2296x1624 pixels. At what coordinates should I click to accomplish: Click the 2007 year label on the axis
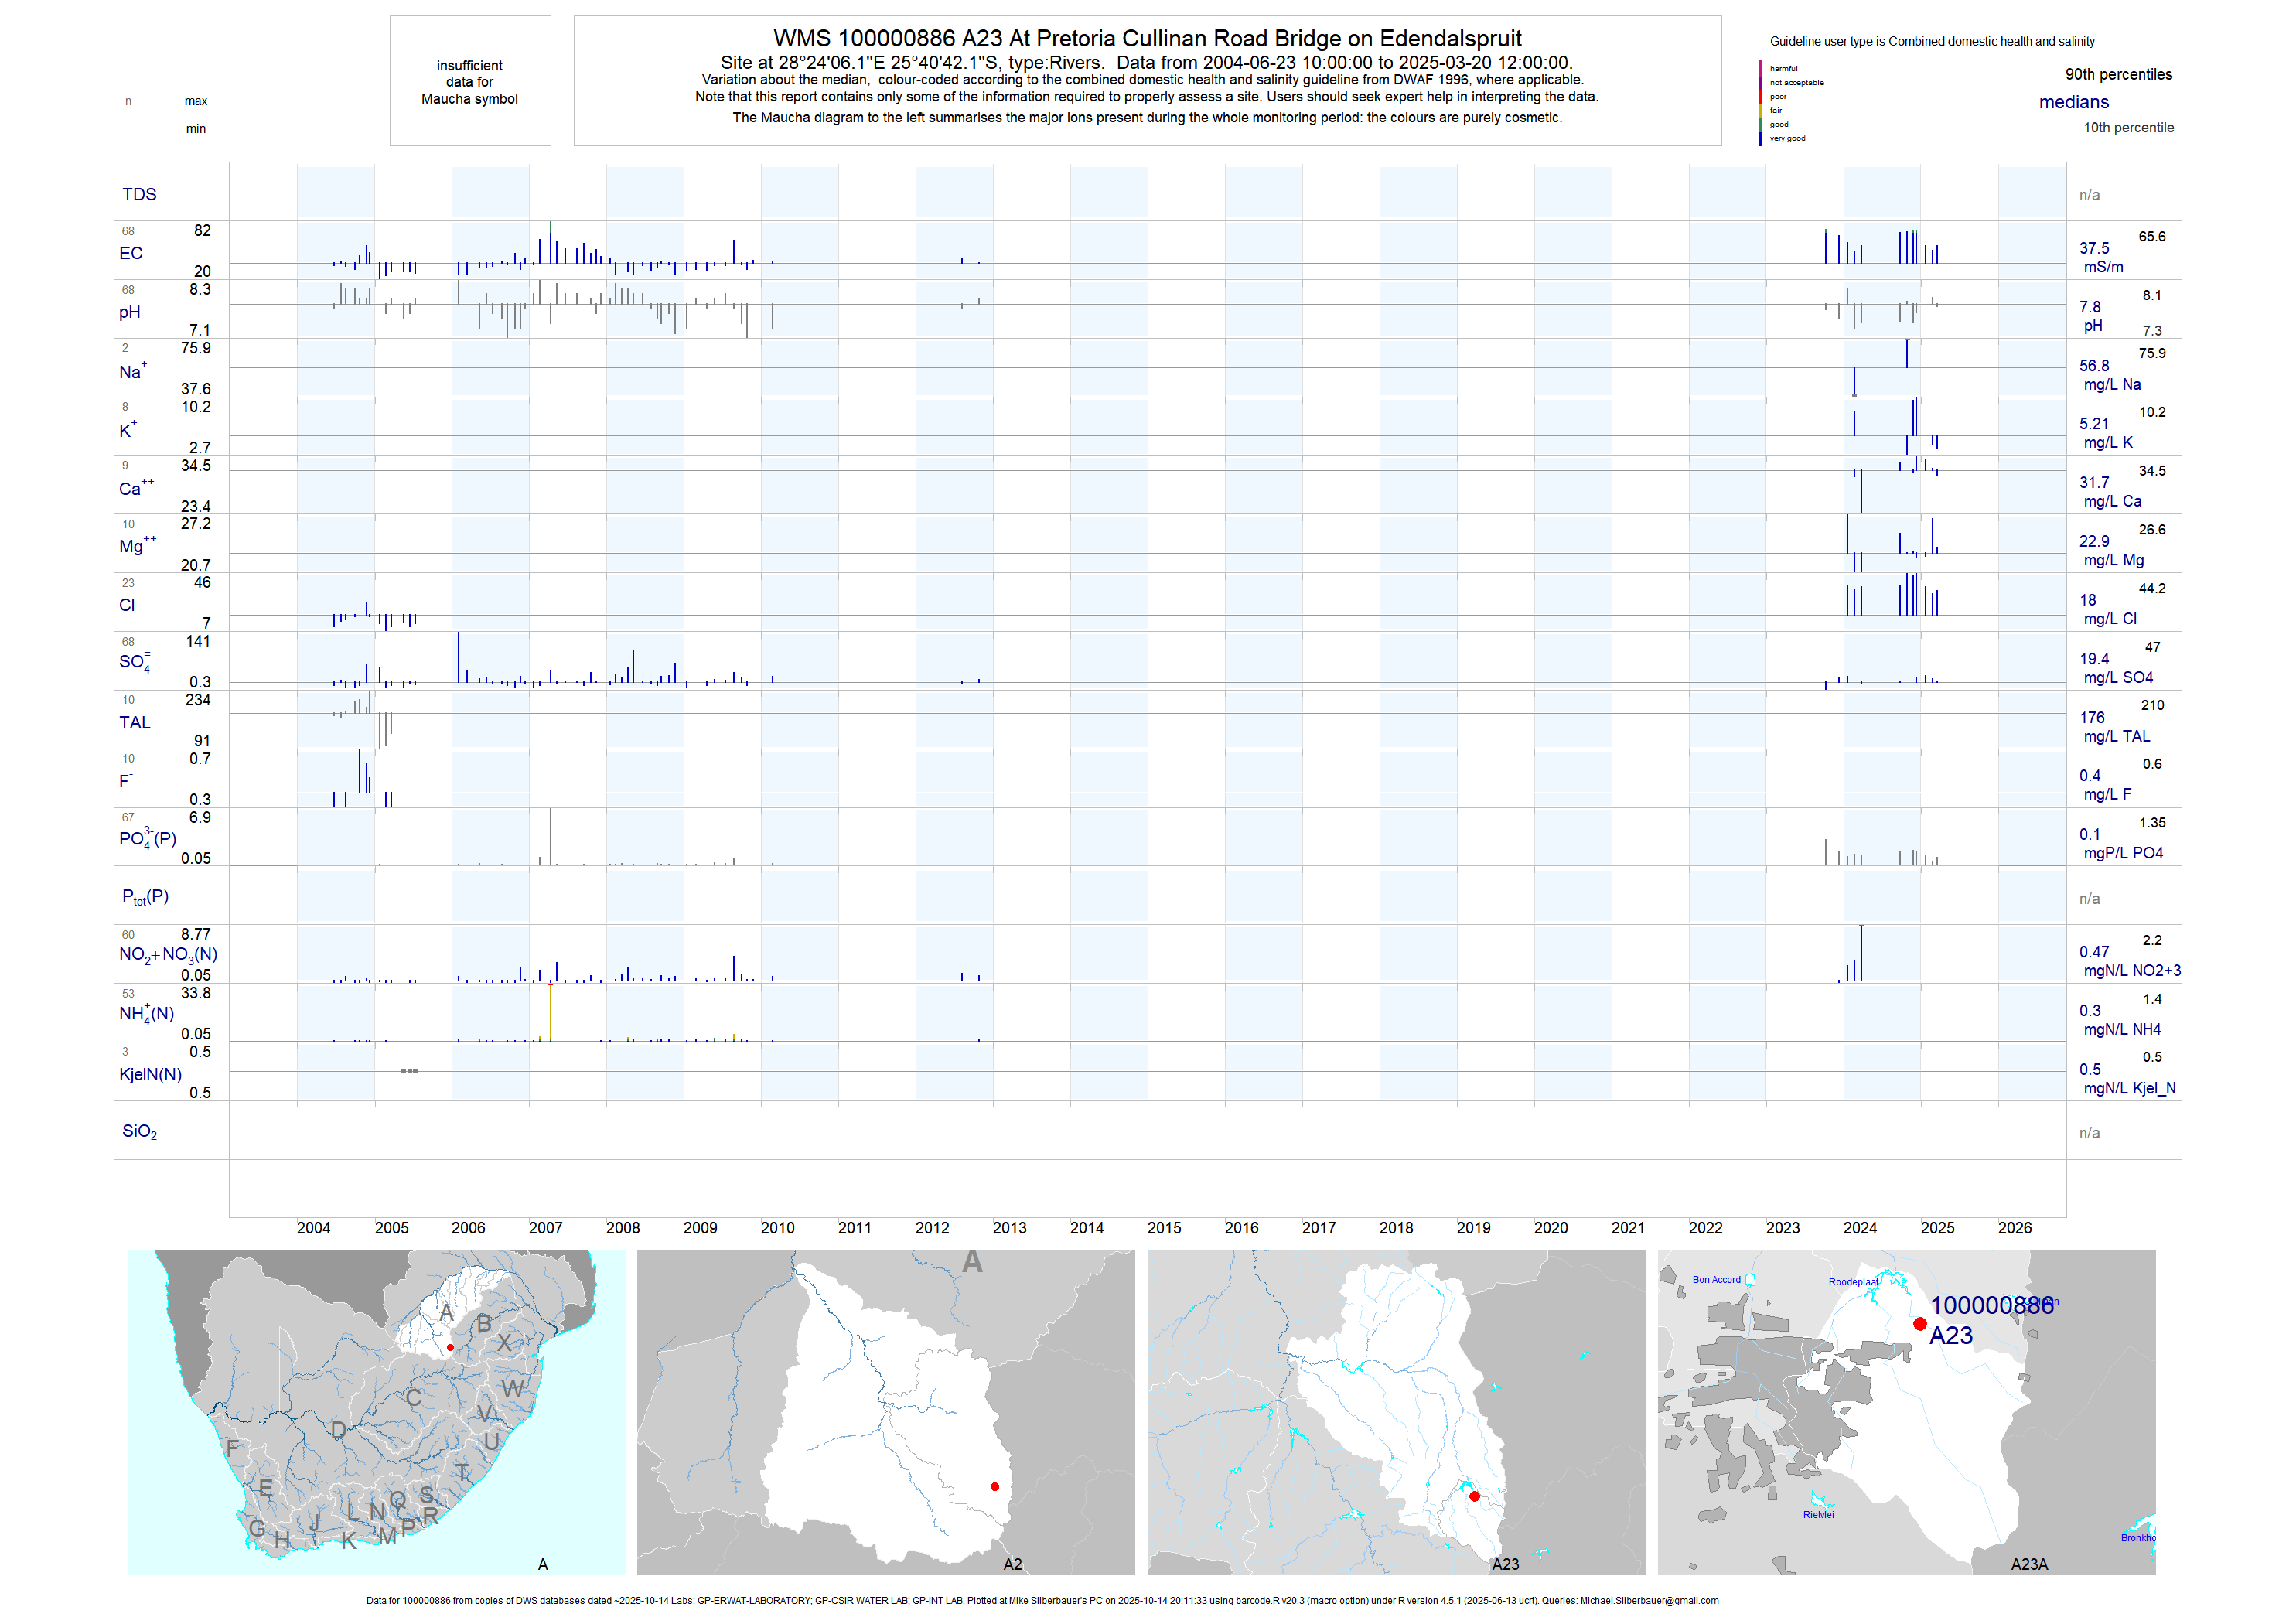[545, 1228]
